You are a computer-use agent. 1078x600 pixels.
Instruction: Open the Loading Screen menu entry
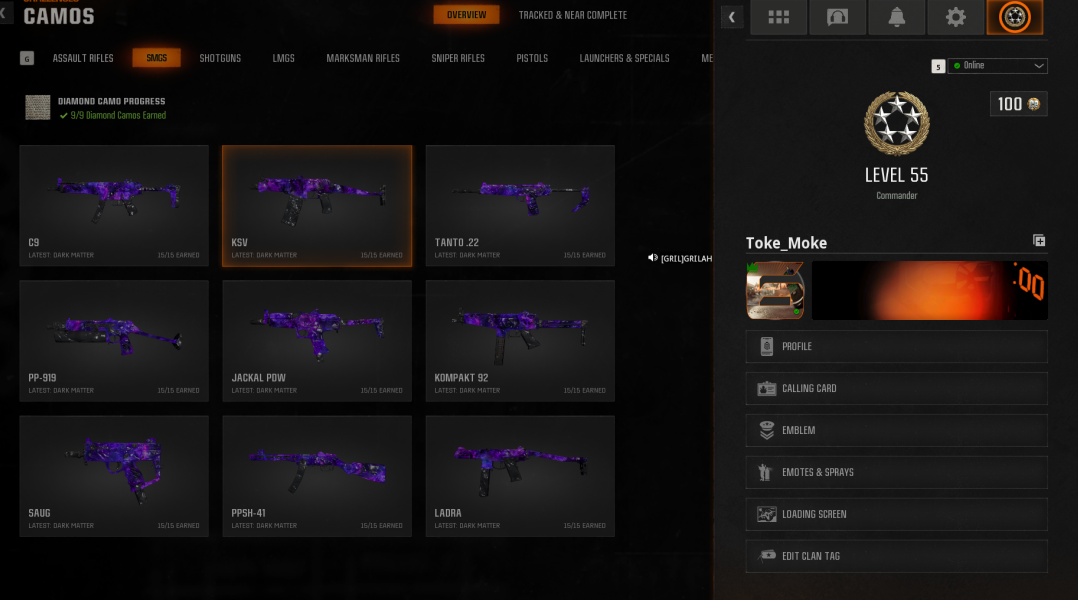(896, 514)
